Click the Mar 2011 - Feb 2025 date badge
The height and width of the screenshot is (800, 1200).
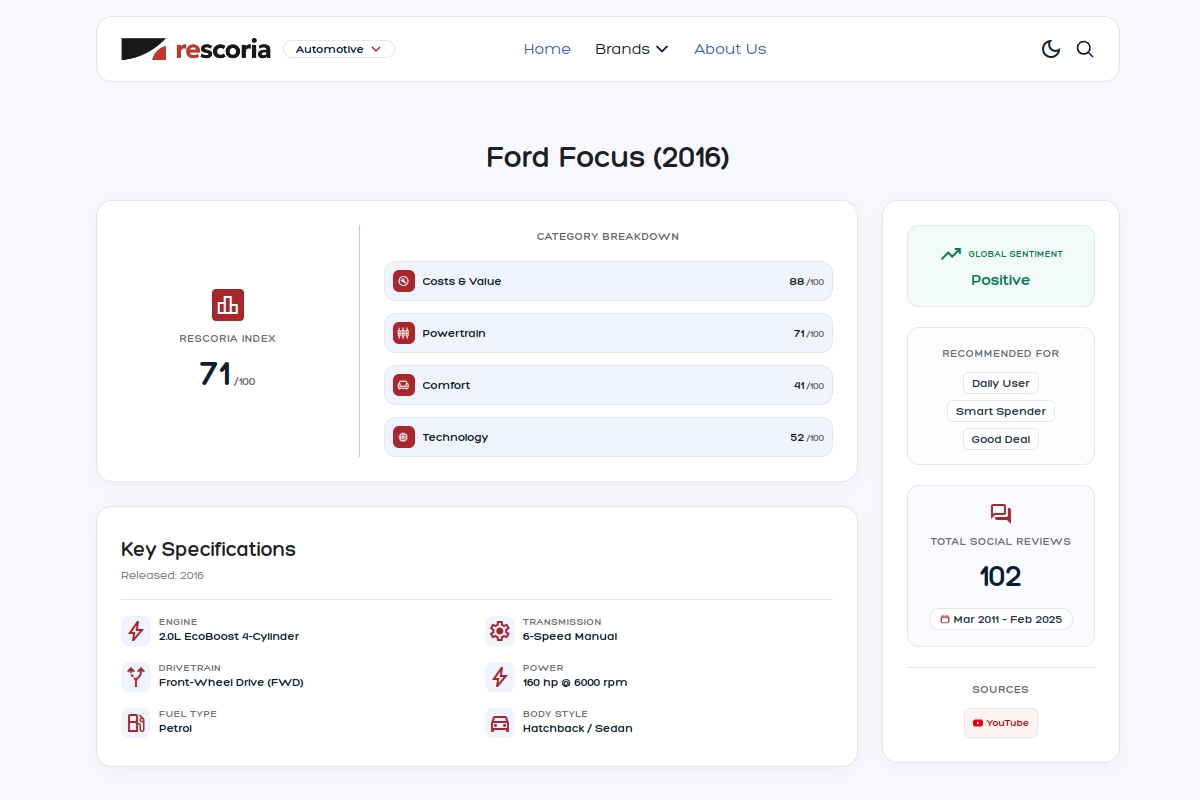[x=1001, y=619]
